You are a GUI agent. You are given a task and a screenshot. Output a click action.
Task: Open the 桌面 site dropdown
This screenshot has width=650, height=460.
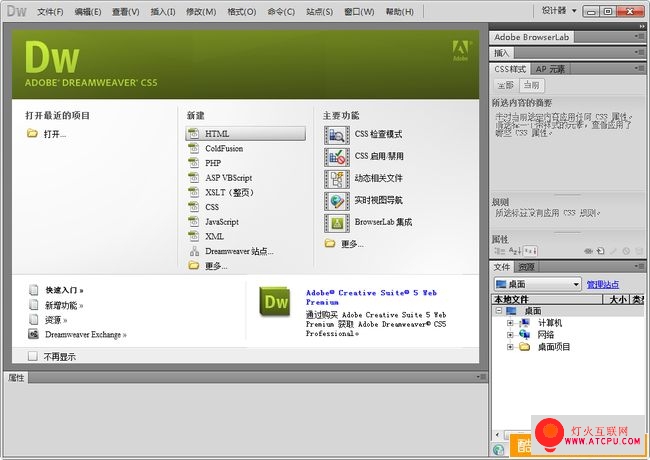coord(538,284)
